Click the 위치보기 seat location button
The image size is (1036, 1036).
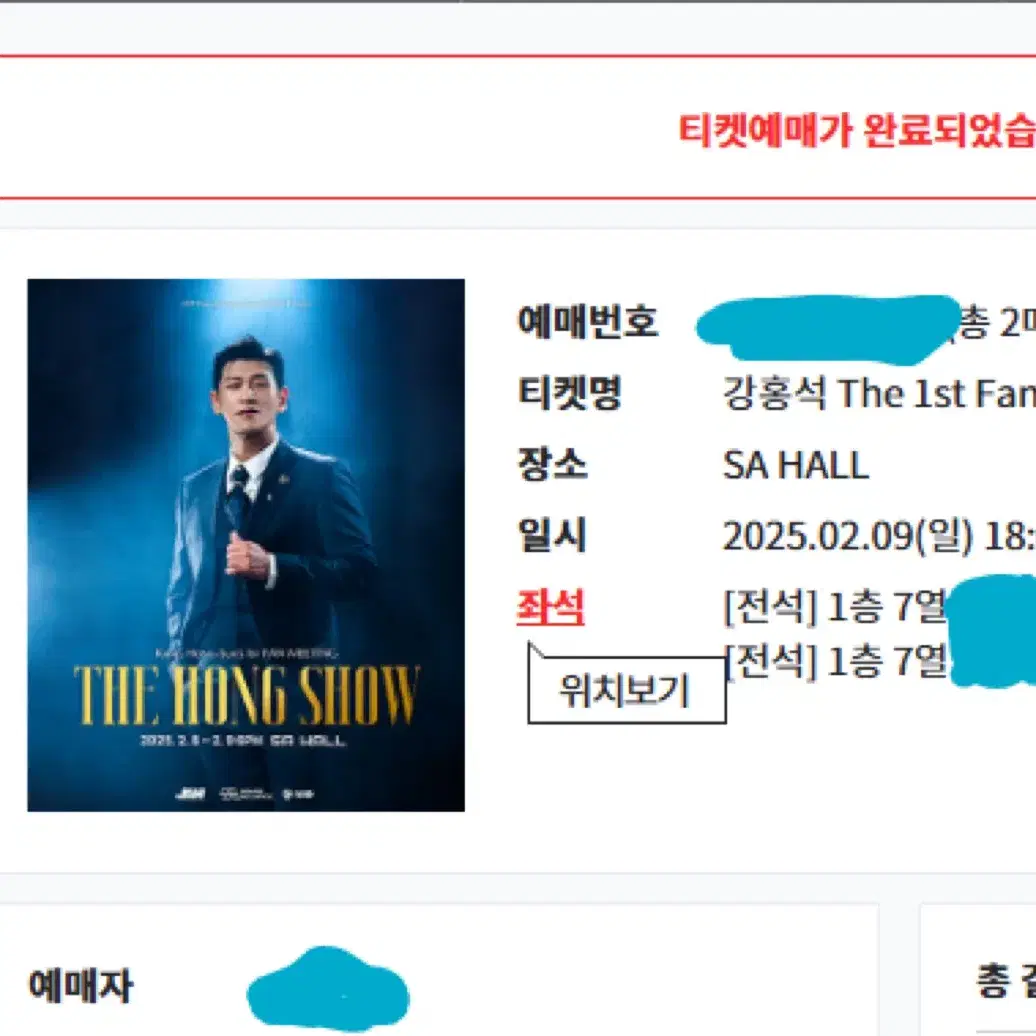tap(626, 690)
